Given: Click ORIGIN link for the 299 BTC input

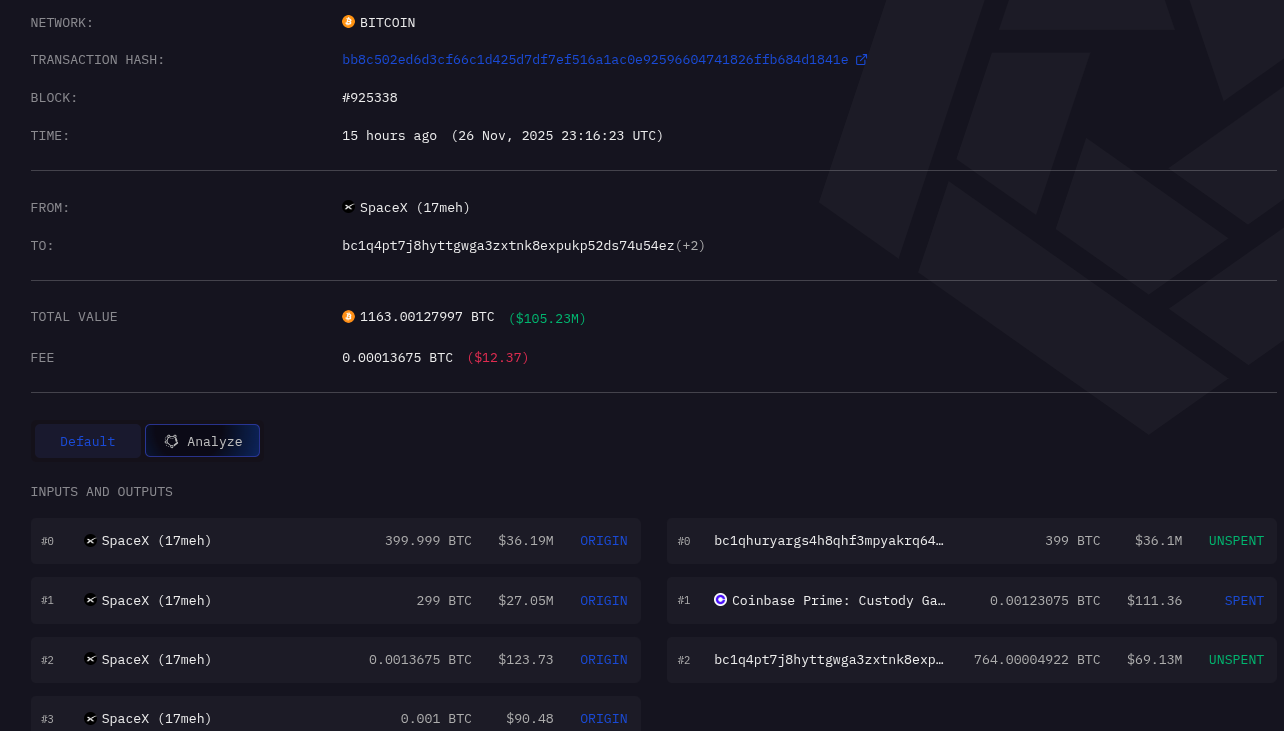Looking at the screenshot, I should click(x=604, y=601).
